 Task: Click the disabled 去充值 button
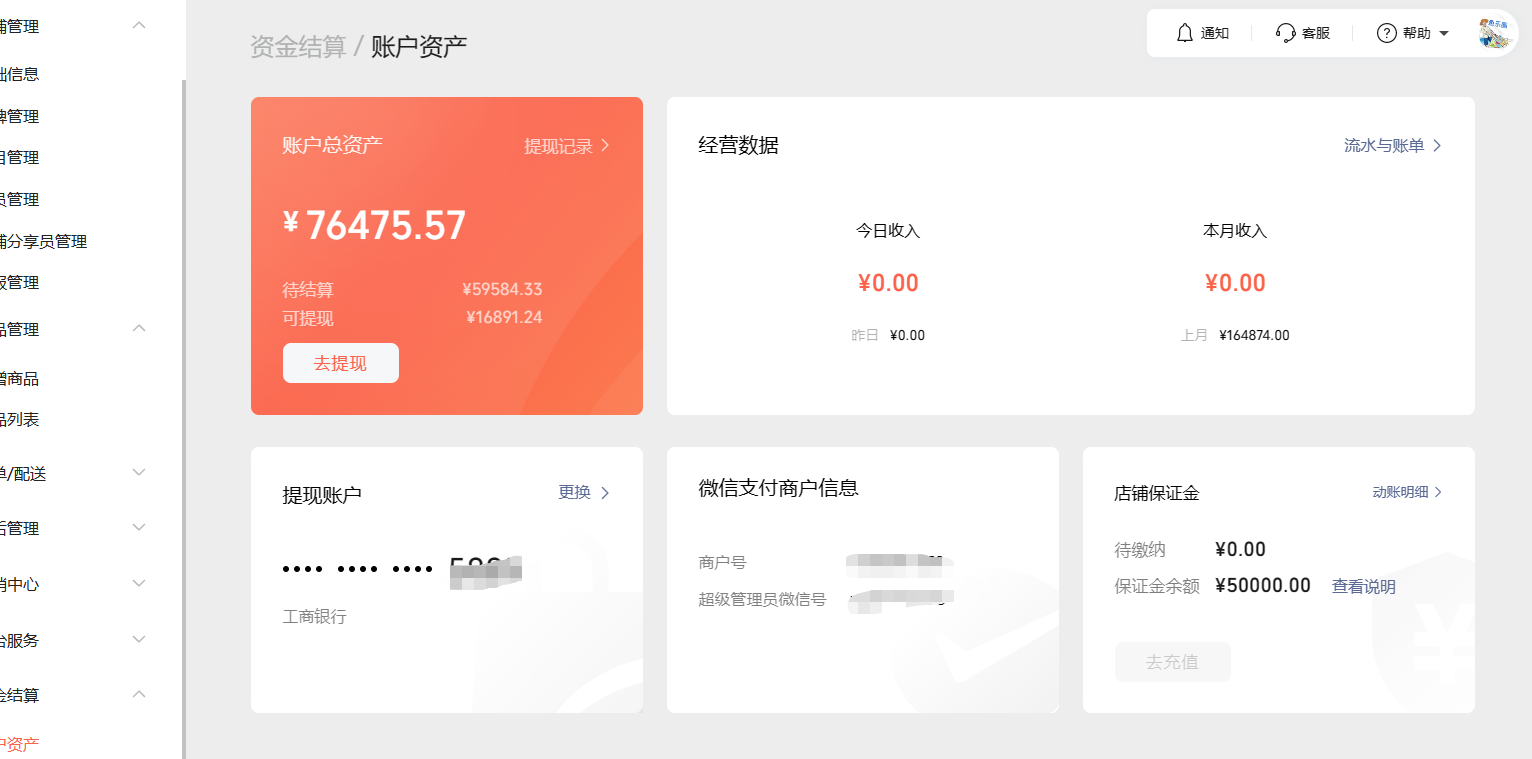[x=1173, y=662]
